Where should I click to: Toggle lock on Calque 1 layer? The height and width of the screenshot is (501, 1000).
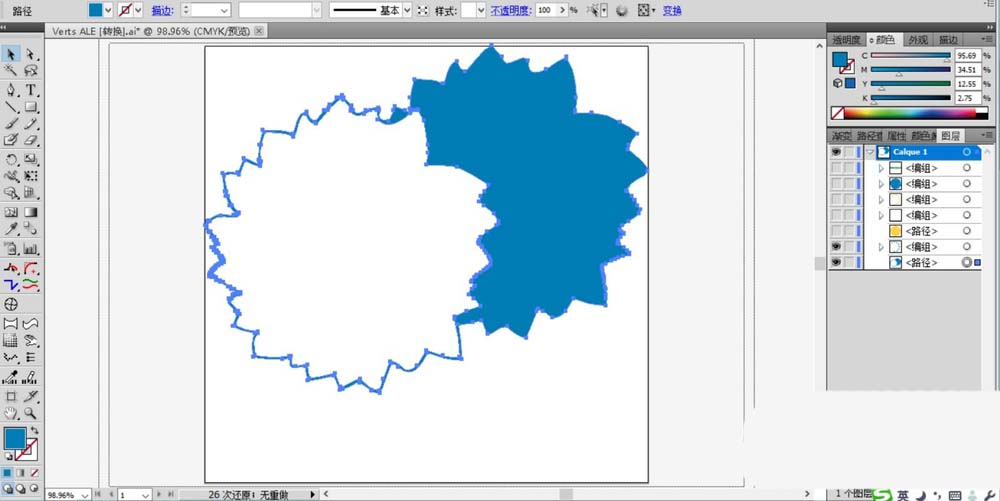tap(849, 152)
